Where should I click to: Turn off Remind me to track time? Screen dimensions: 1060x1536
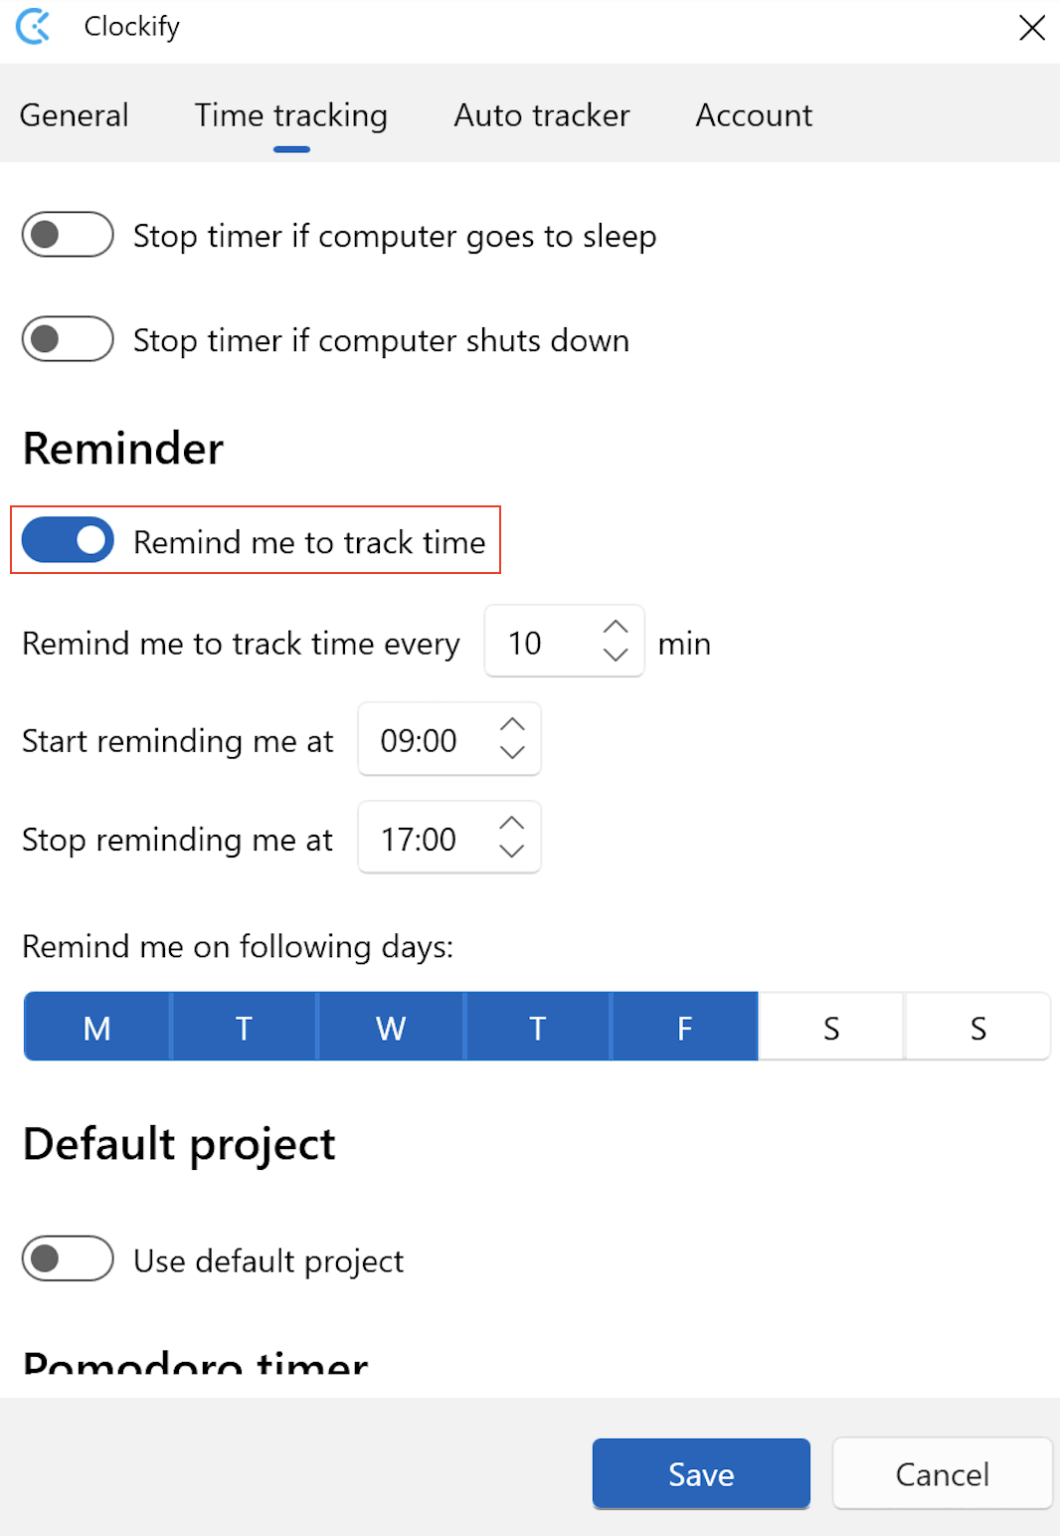(66, 540)
